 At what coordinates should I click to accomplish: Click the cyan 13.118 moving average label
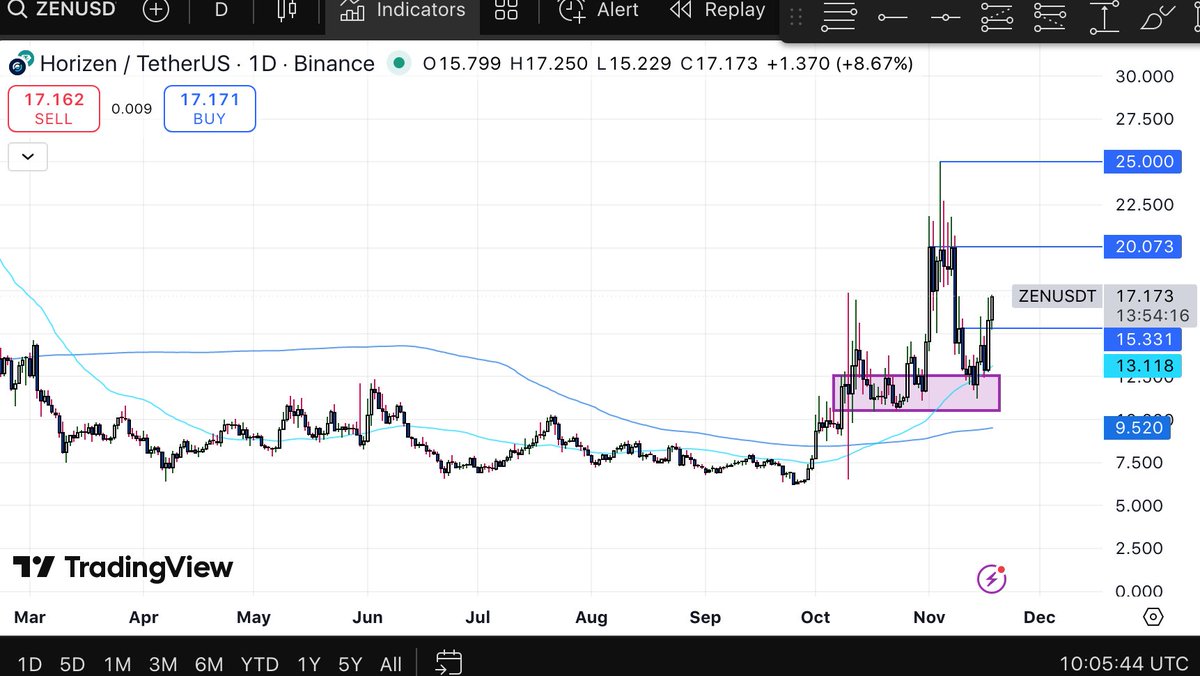tap(1143, 365)
